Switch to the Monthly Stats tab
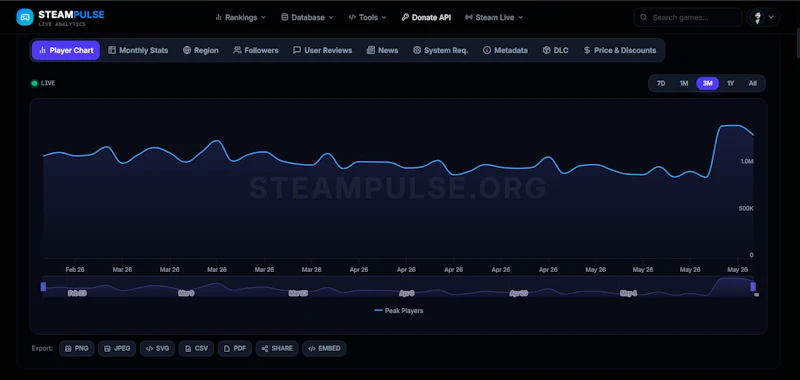The image size is (800, 380). pos(138,50)
